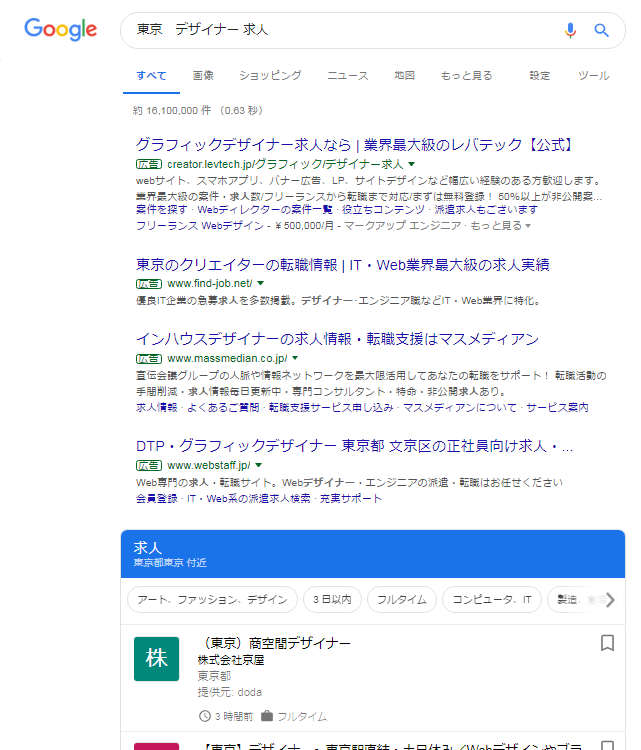This screenshot has height=750, width=641.
Task: Open 役立ちコンテンツ sitelink
Action: point(383,210)
